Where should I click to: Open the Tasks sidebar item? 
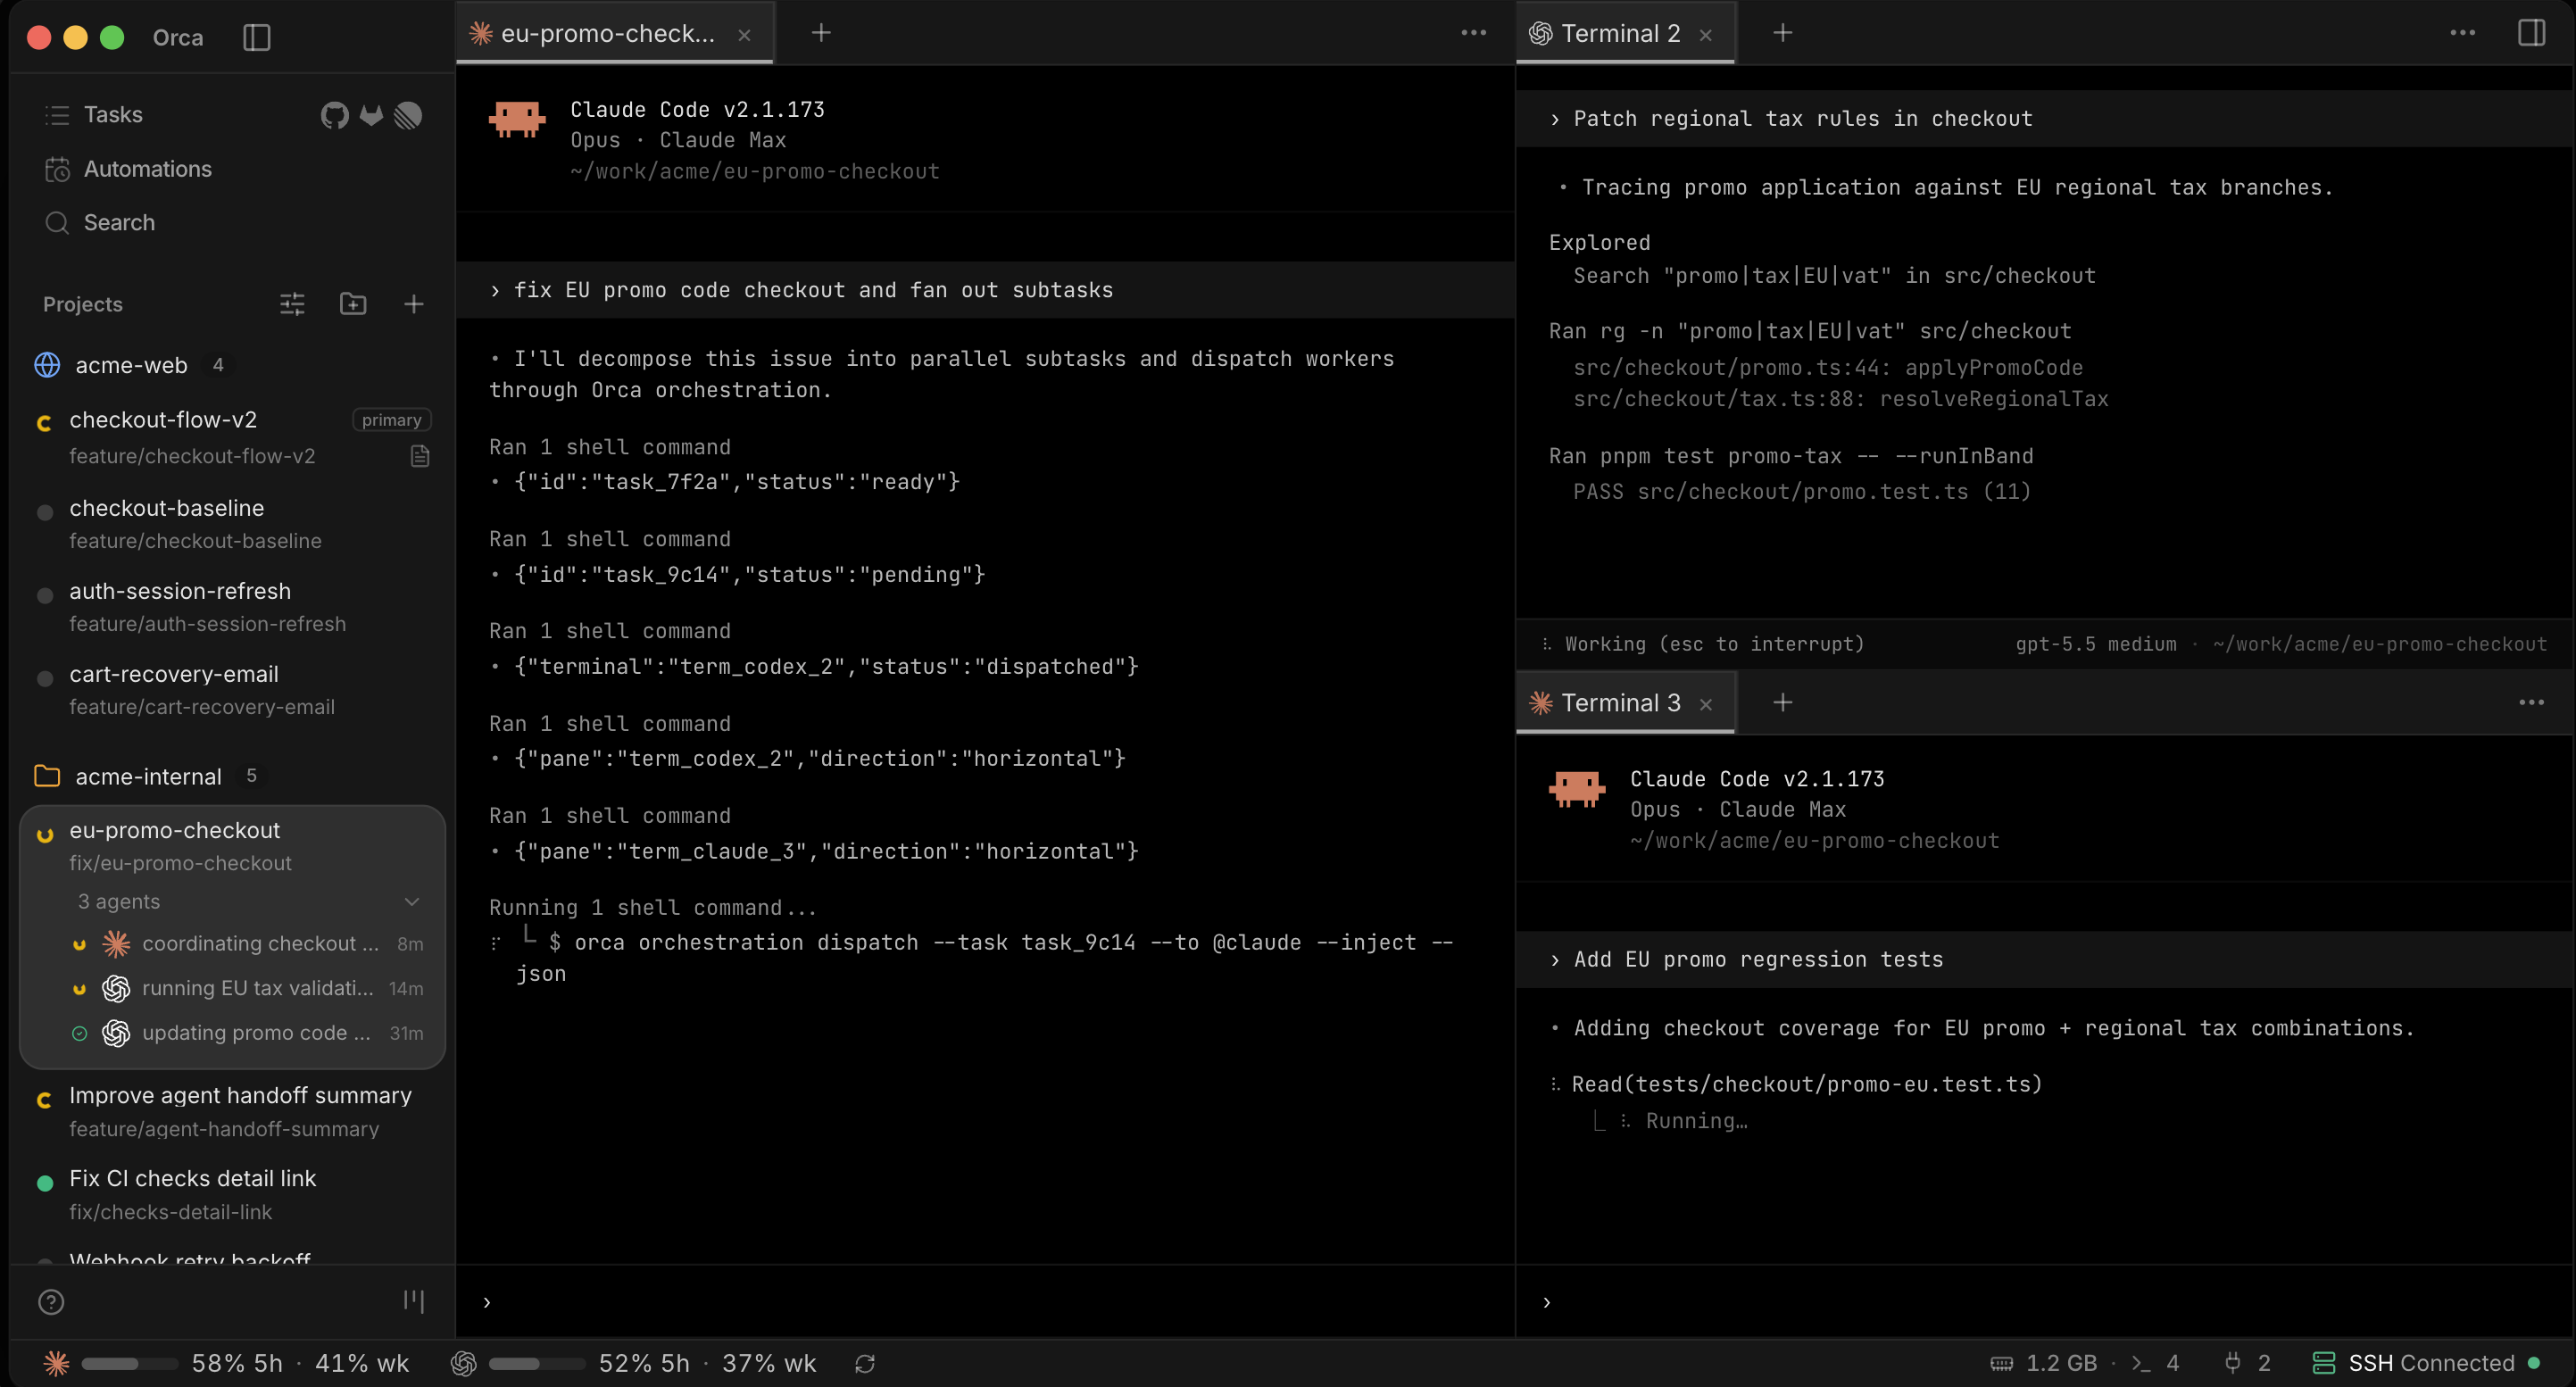tap(113, 115)
